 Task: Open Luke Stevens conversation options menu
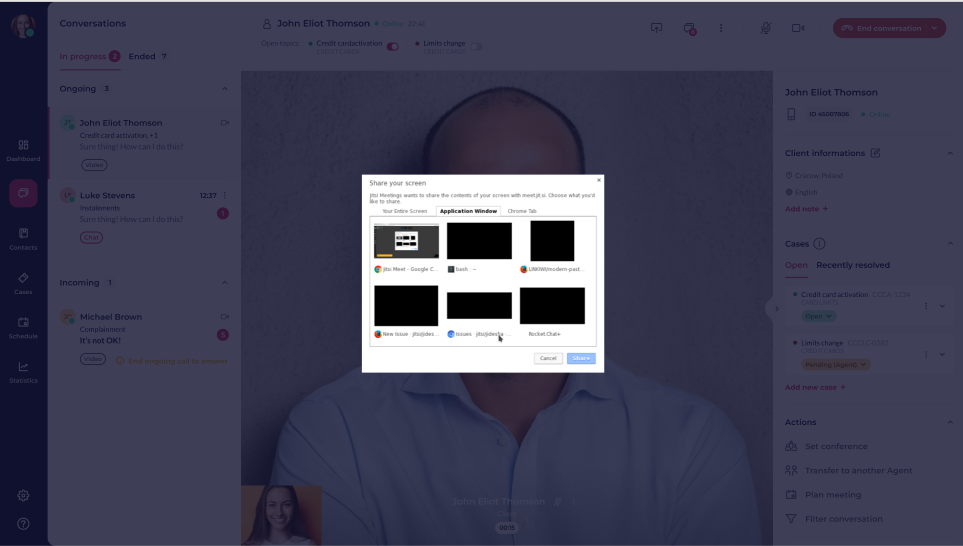pos(225,195)
